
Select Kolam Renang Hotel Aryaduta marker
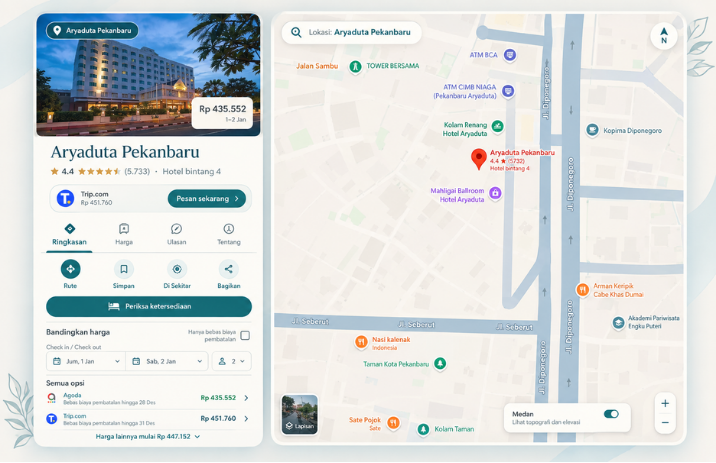point(497,126)
